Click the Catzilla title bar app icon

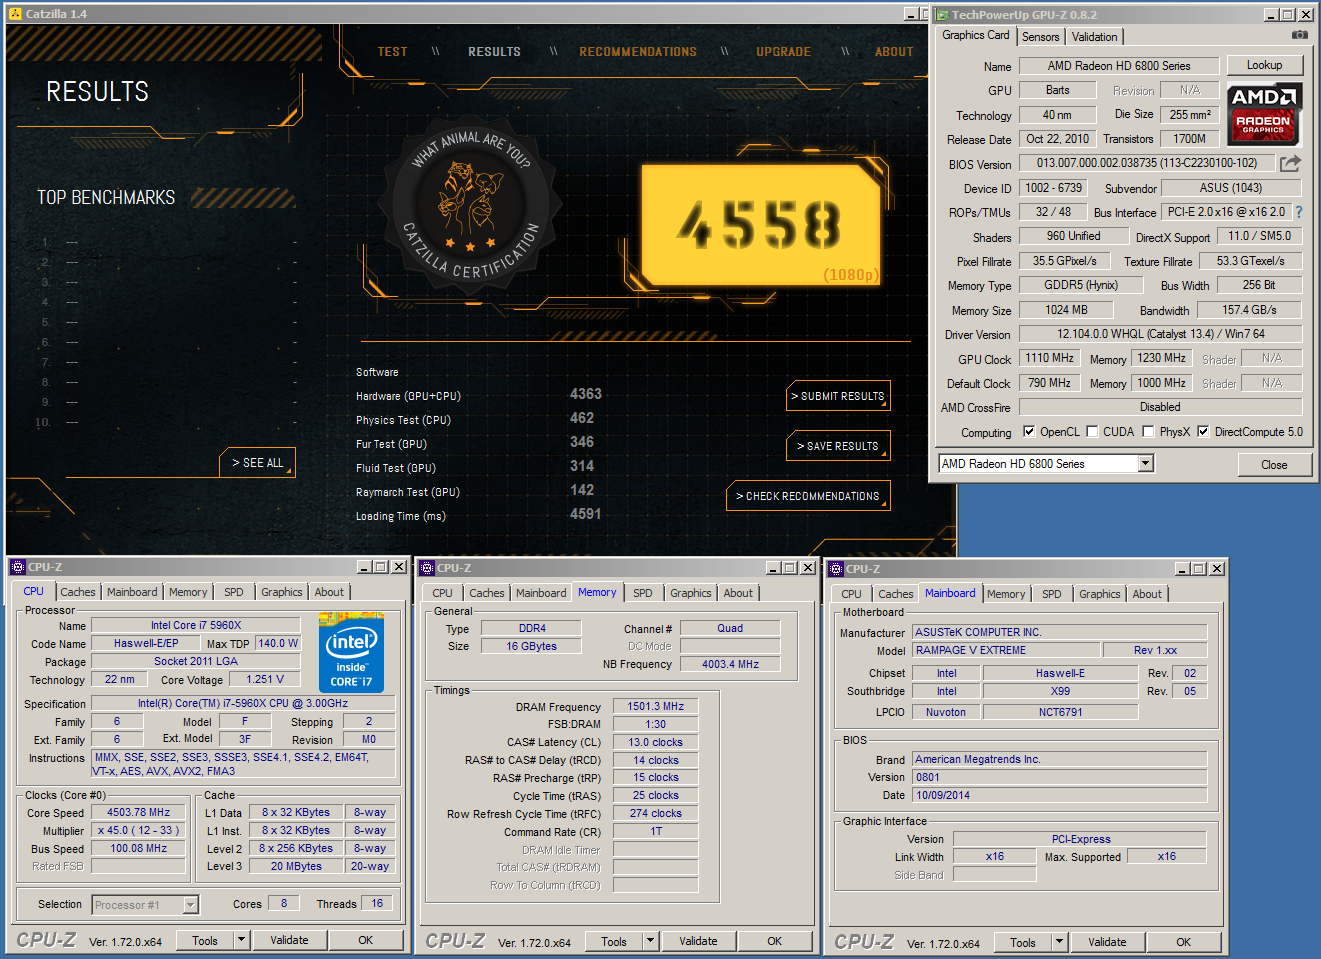pyautogui.click(x=15, y=14)
